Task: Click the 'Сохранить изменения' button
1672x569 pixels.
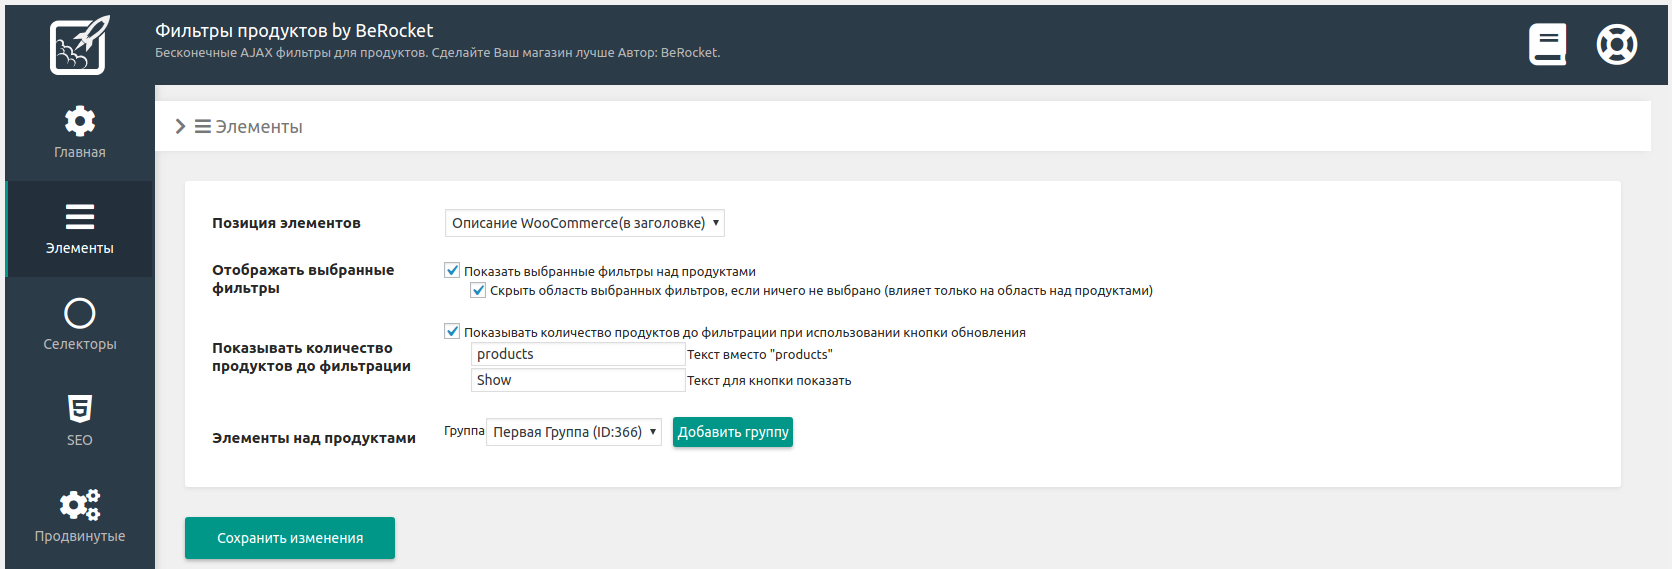Action: tap(290, 538)
